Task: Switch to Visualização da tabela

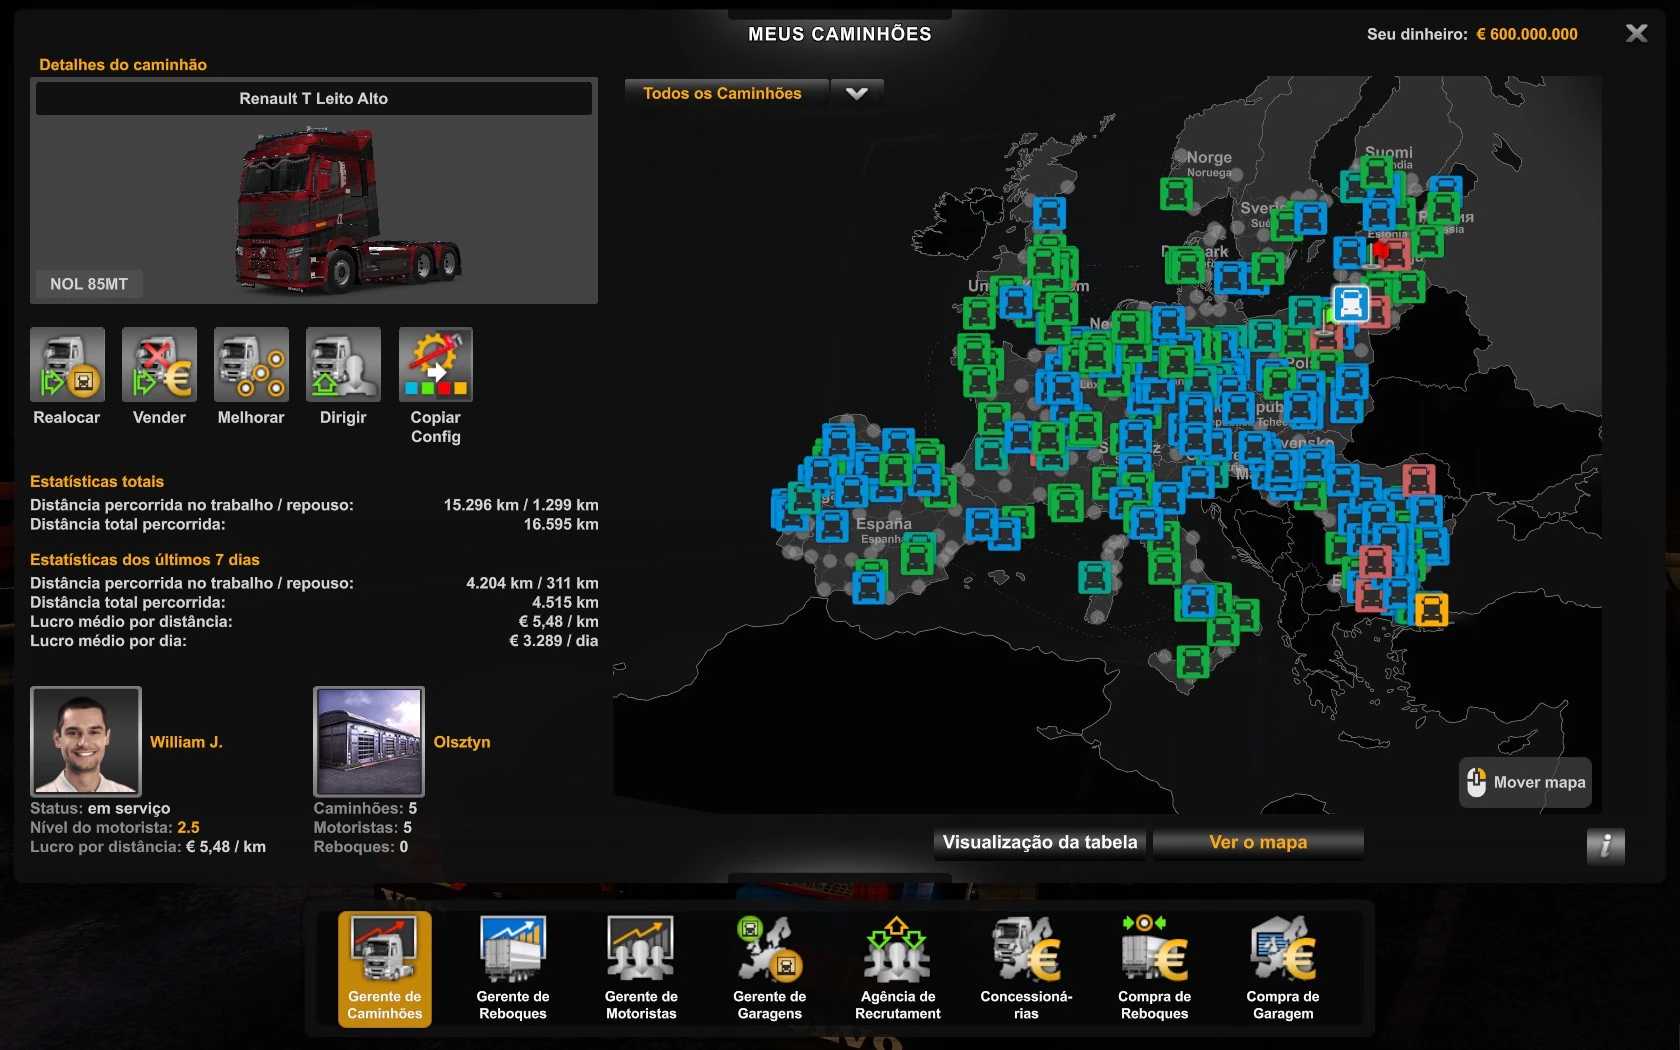Action: coord(1040,843)
